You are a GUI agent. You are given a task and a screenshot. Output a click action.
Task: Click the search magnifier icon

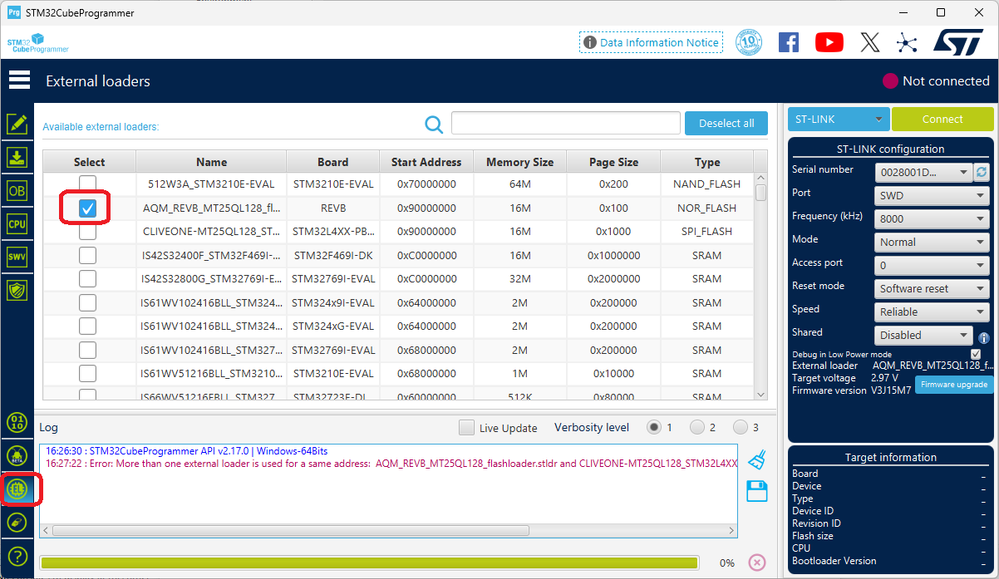click(x=434, y=124)
